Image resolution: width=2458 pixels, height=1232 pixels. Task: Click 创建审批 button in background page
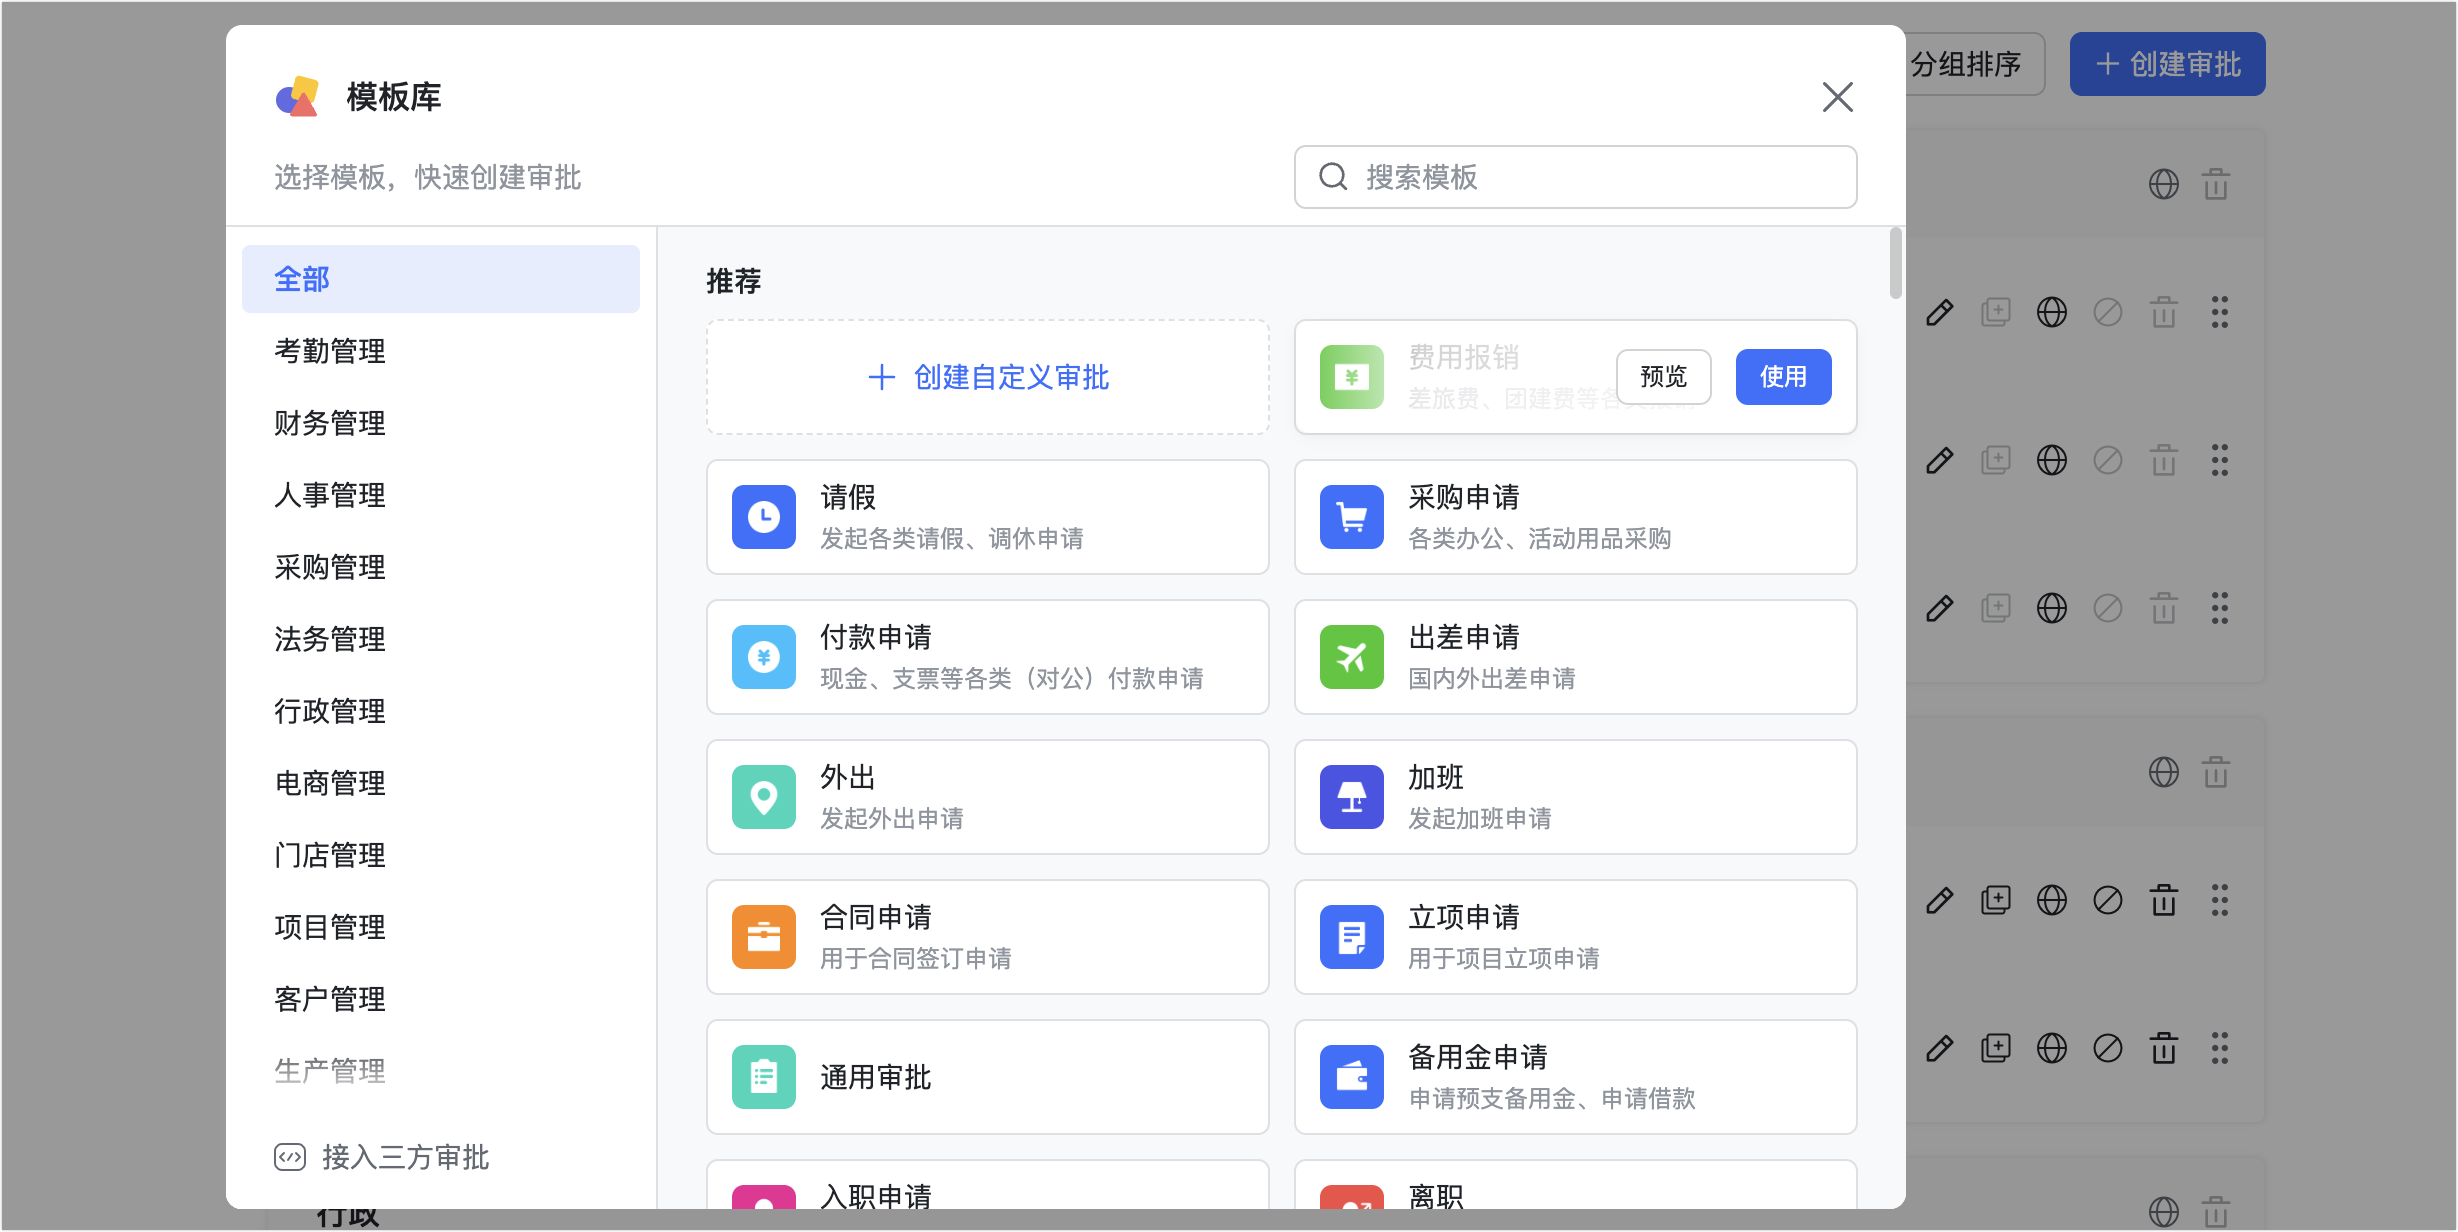pyautogui.click(x=2167, y=64)
